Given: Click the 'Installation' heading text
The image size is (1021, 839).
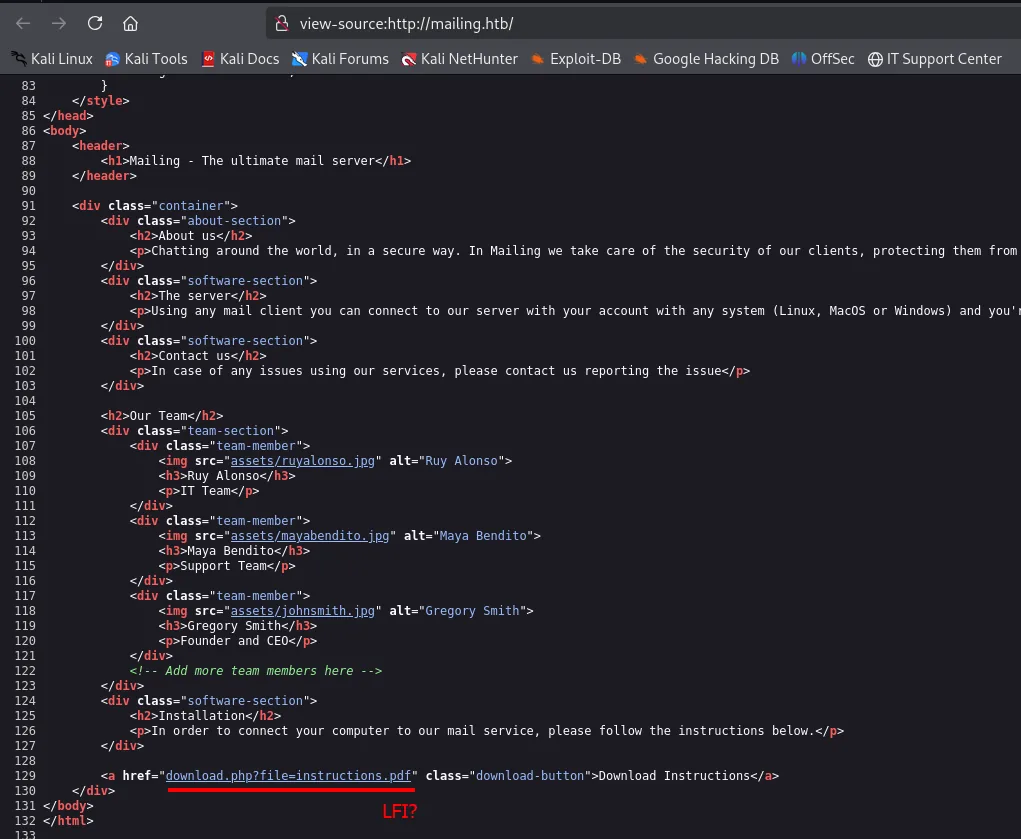Looking at the screenshot, I should (201, 715).
